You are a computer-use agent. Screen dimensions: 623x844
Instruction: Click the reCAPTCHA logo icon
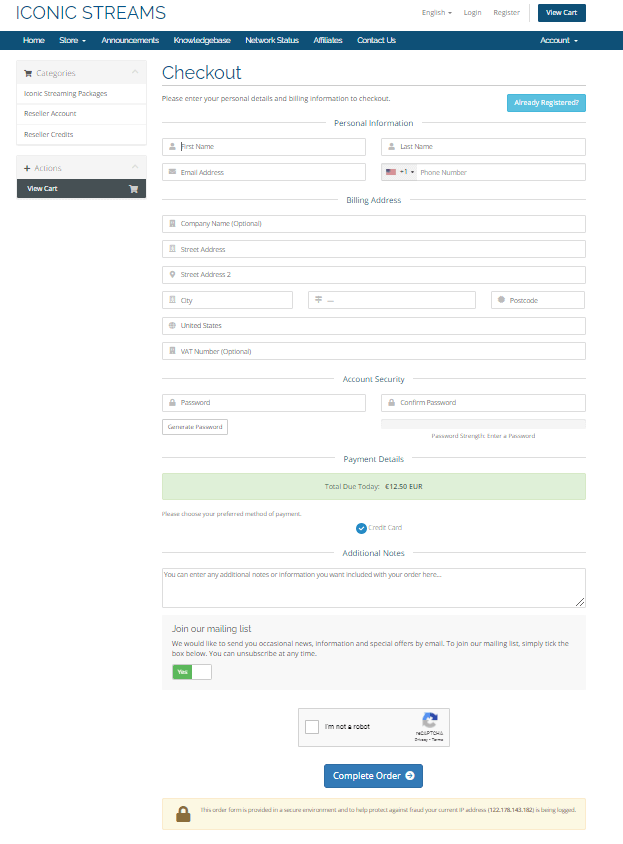429,721
